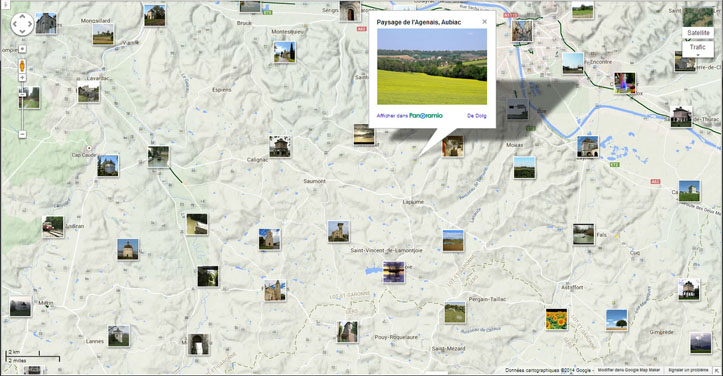Pick up the orange Street View pegman
The image size is (723, 376).
22,66
